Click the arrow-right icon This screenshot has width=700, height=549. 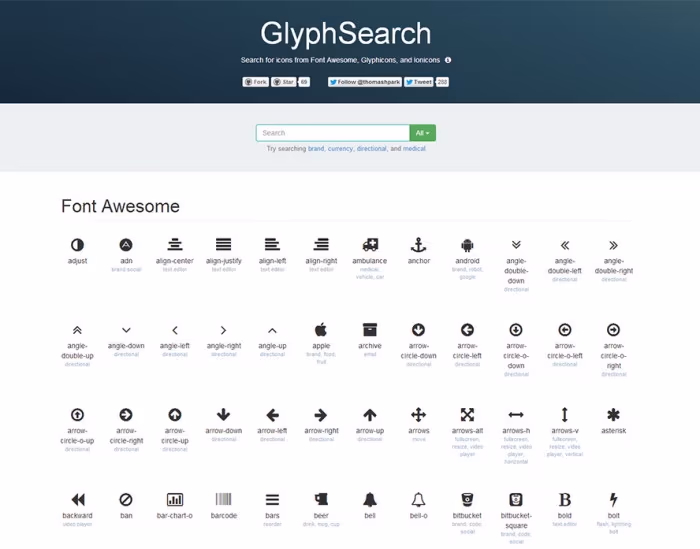[x=321, y=415]
